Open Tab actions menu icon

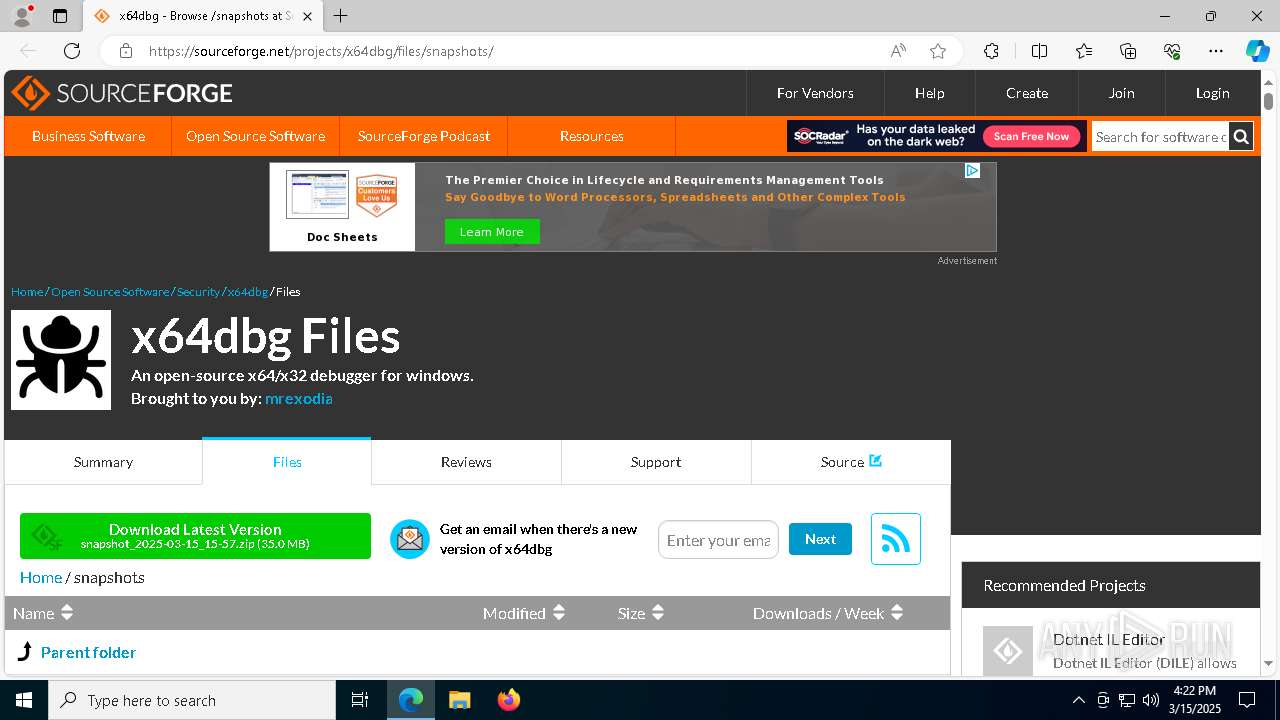click(60, 16)
